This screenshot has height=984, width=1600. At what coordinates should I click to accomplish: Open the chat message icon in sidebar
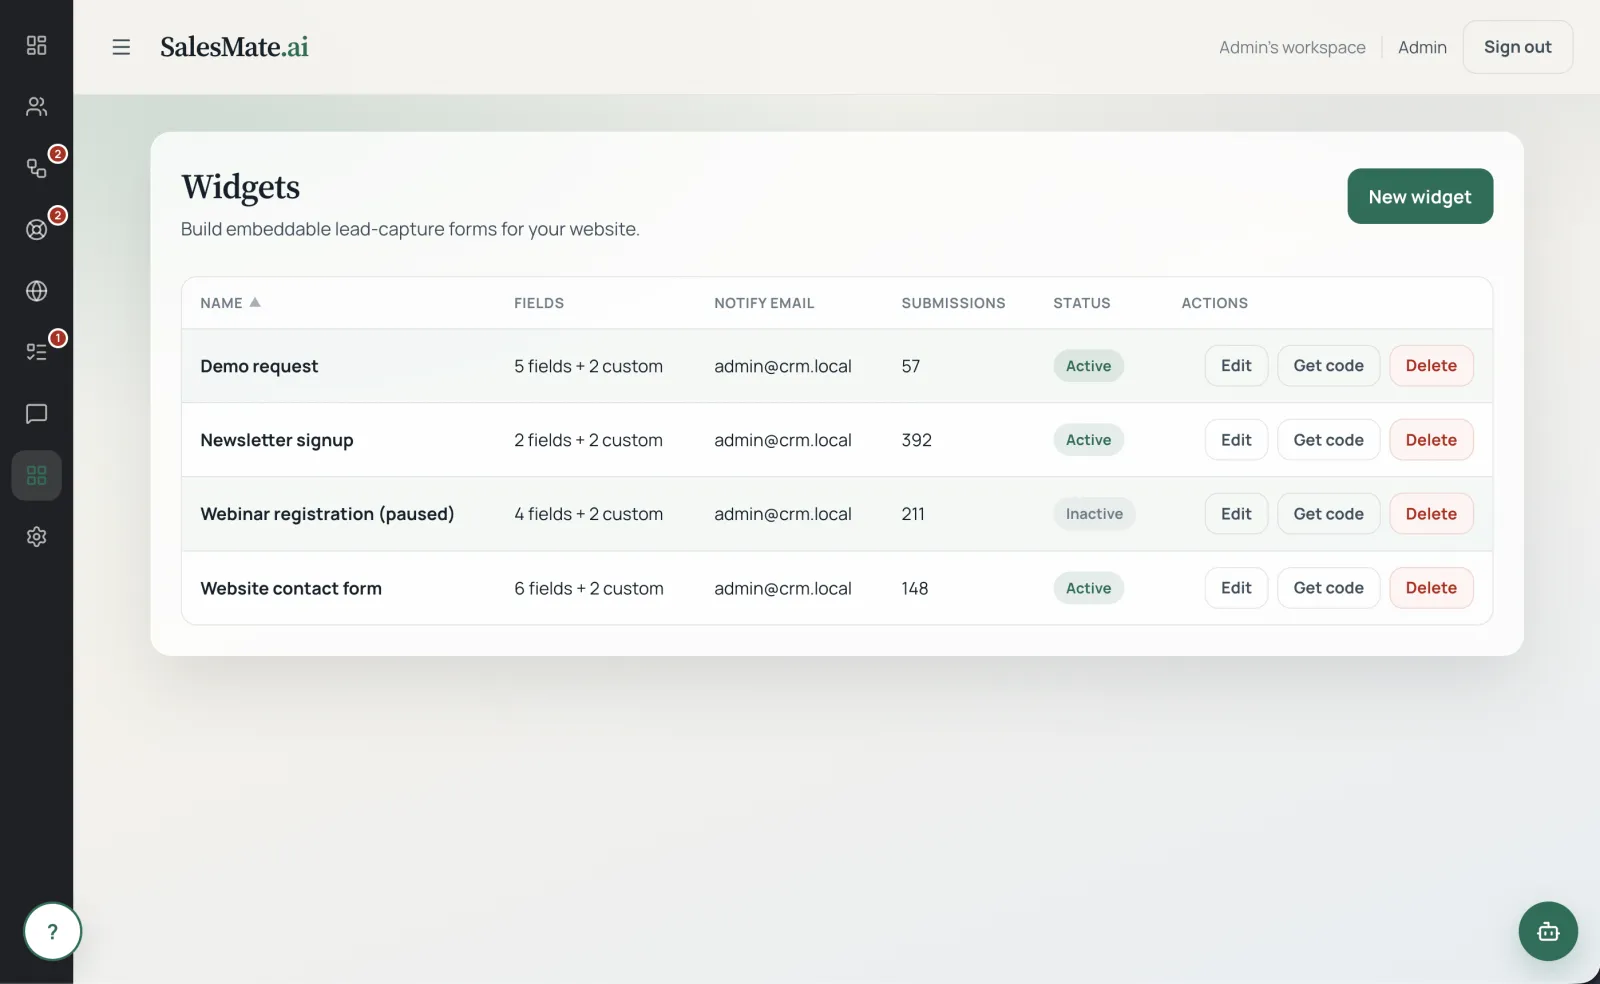[x=36, y=414]
